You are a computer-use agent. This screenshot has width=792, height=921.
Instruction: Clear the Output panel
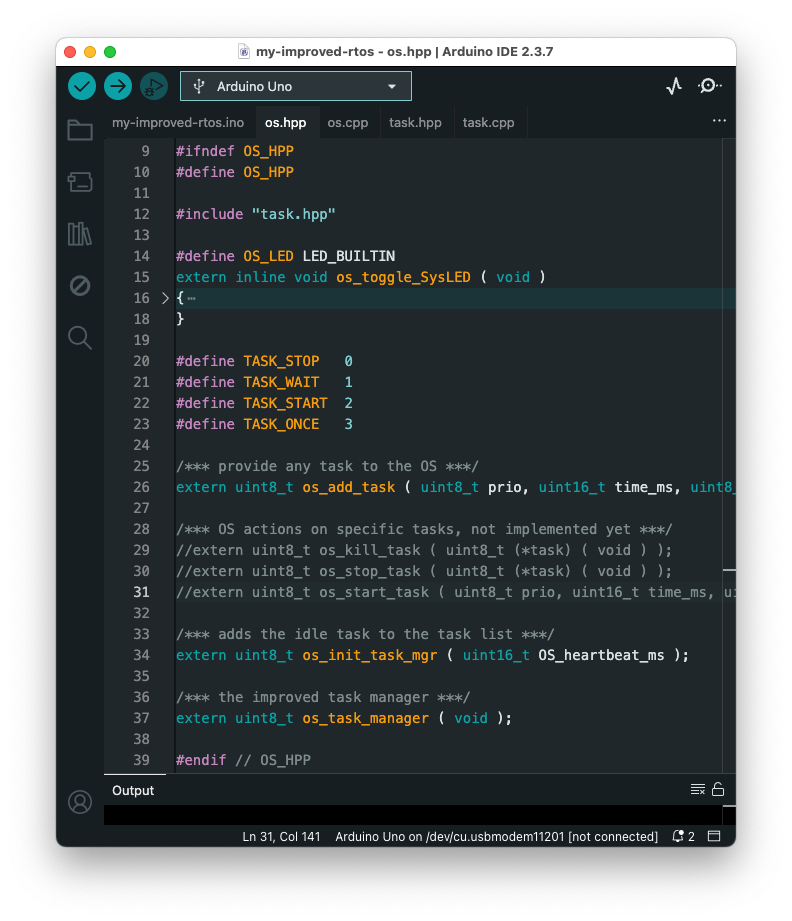697,789
